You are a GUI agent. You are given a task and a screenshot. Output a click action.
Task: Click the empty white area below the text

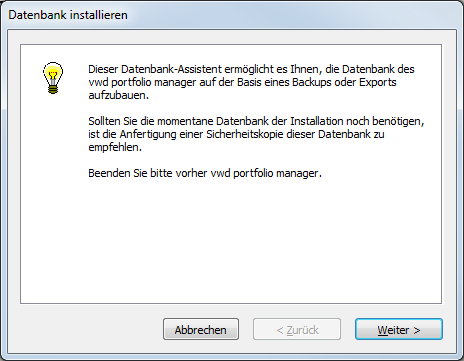pos(231,242)
